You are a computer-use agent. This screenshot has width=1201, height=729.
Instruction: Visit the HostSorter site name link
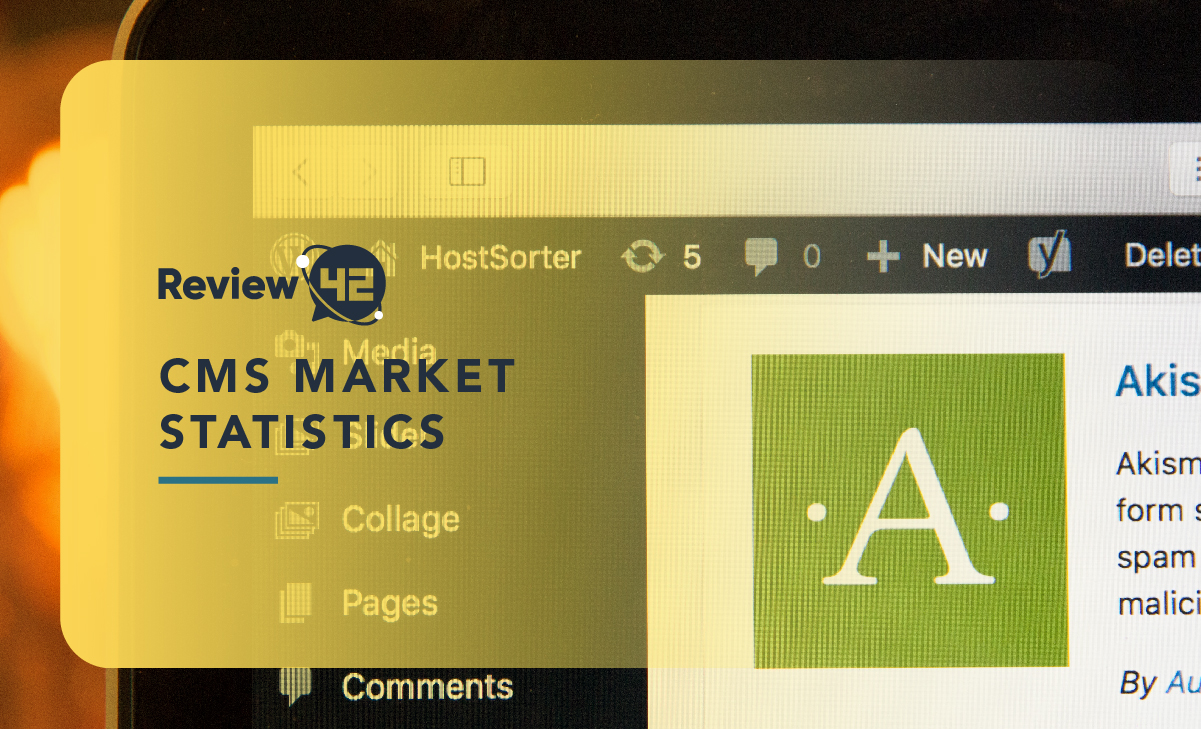pyautogui.click(x=500, y=258)
